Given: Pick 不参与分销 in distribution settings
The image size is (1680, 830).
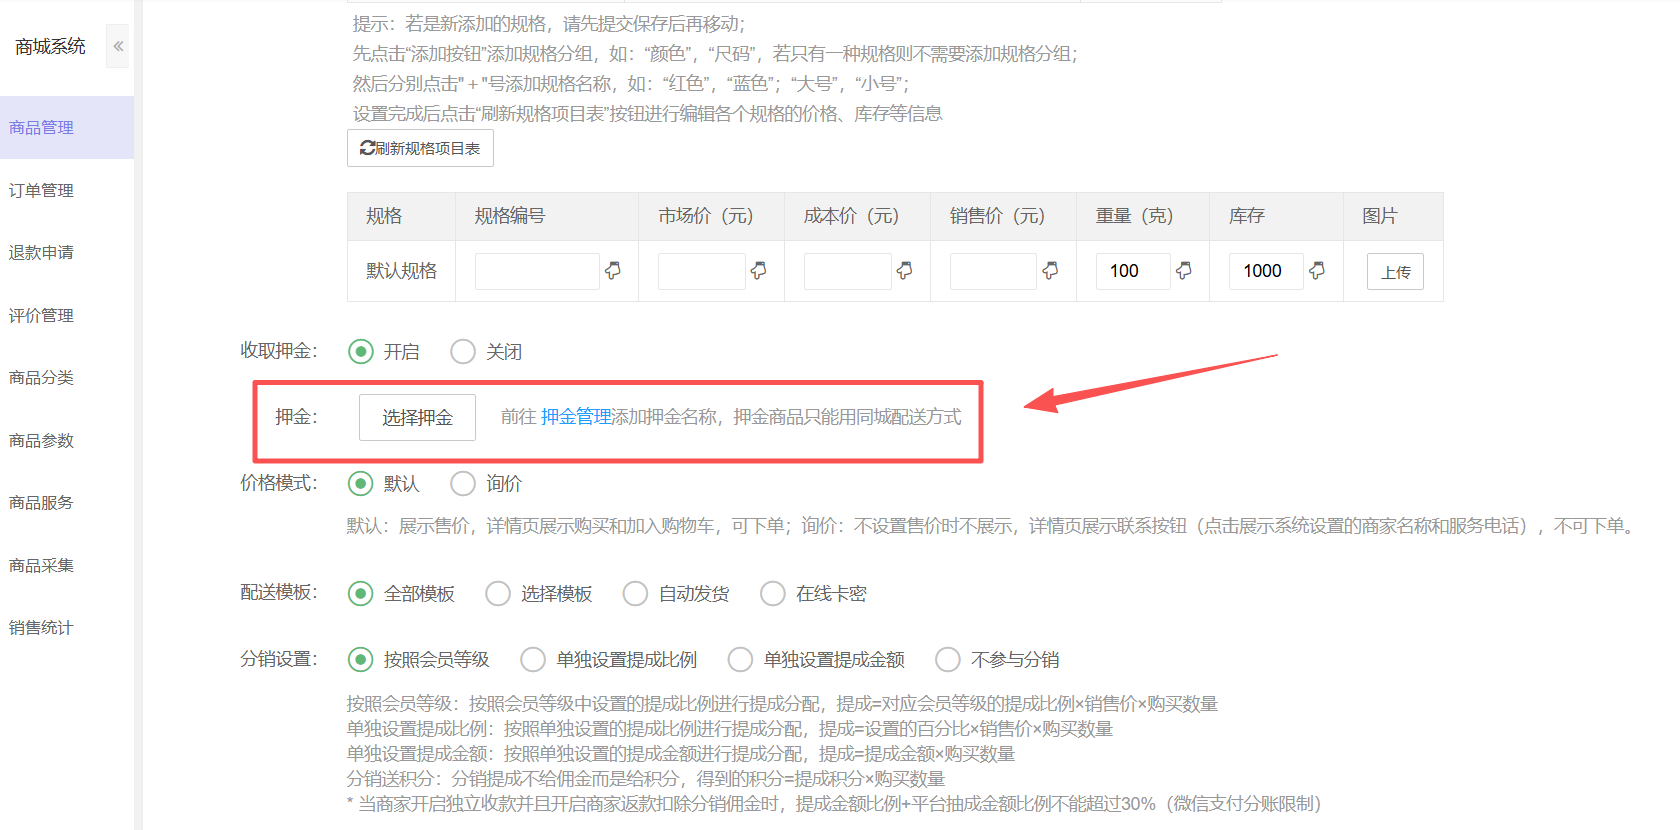Looking at the screenshot, I should tap(947, 660).
